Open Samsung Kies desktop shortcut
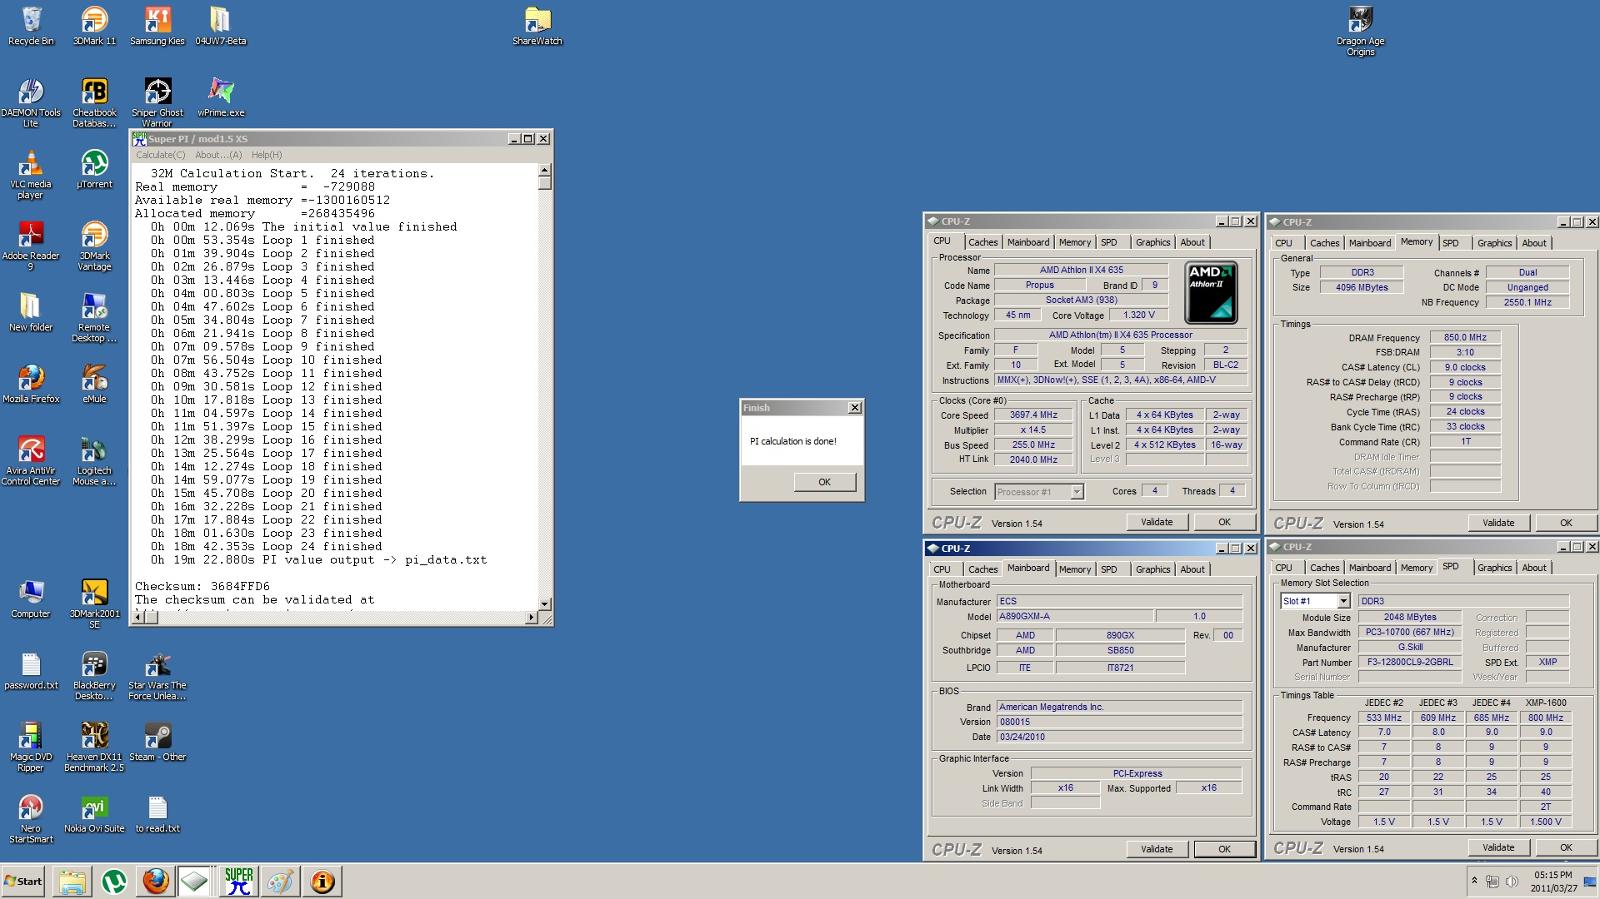The image size is (1600, 899). (x=157, y=27)
